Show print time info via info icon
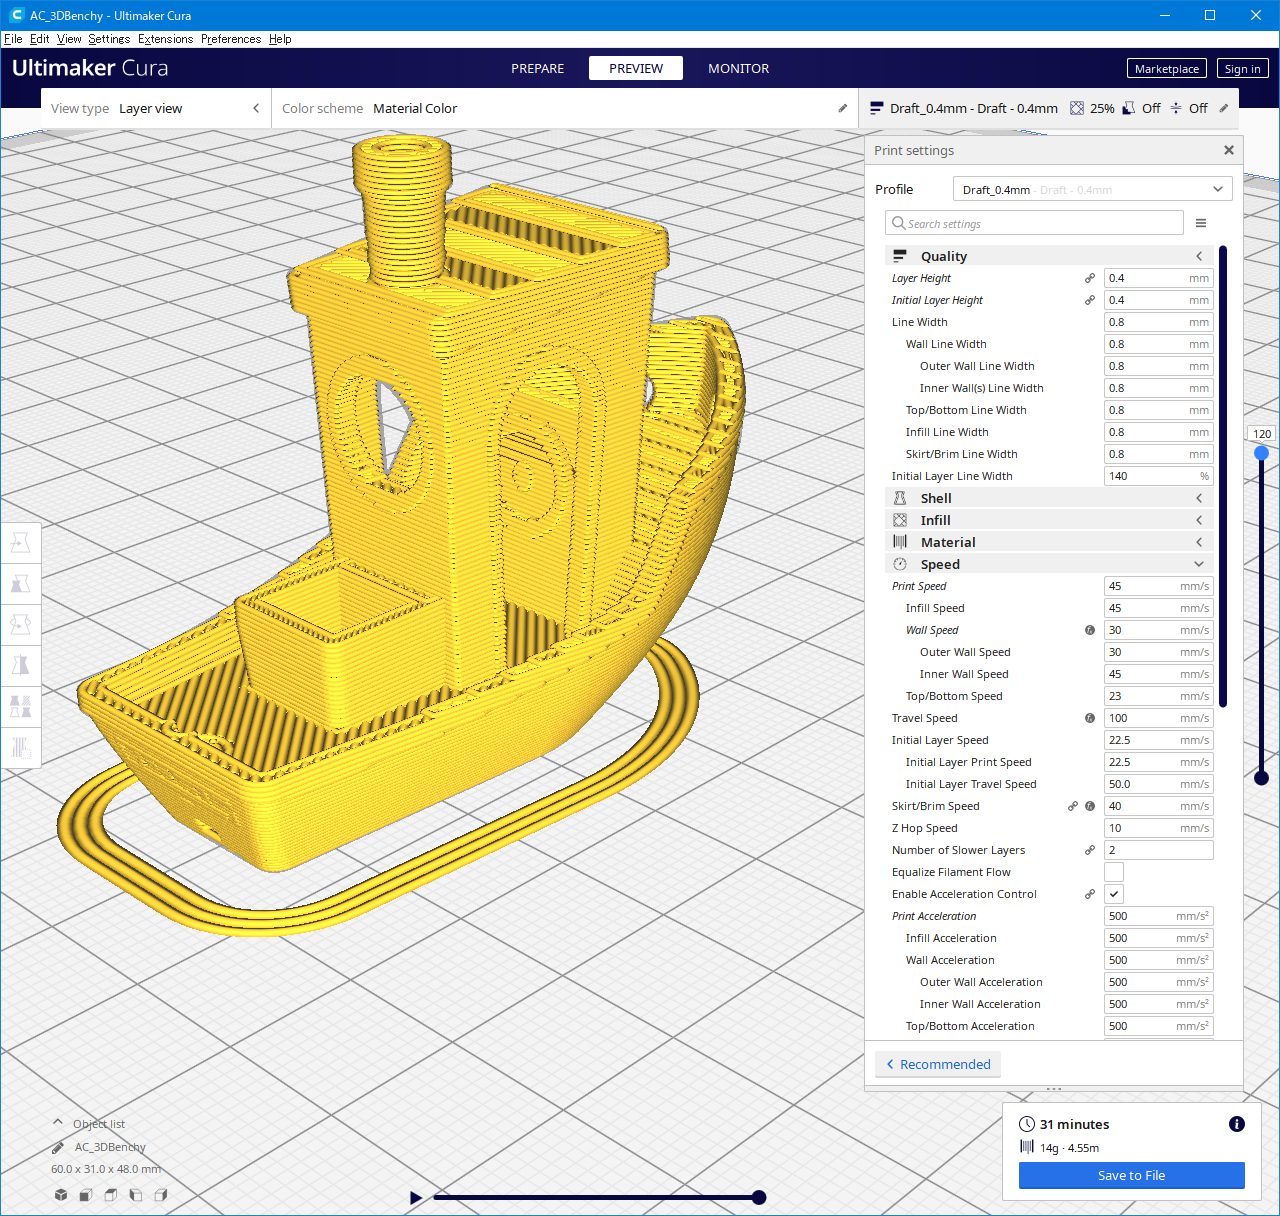 coord(1237,1124)
